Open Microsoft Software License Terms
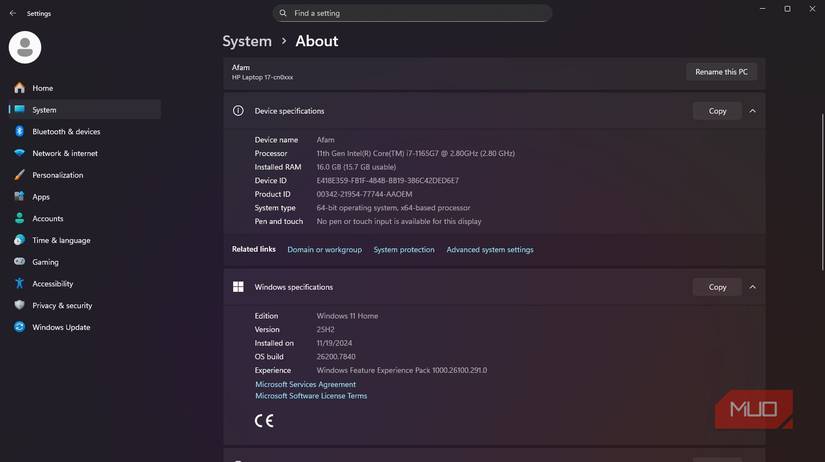The height and width of the screenshot is (462, 825). 311,396
